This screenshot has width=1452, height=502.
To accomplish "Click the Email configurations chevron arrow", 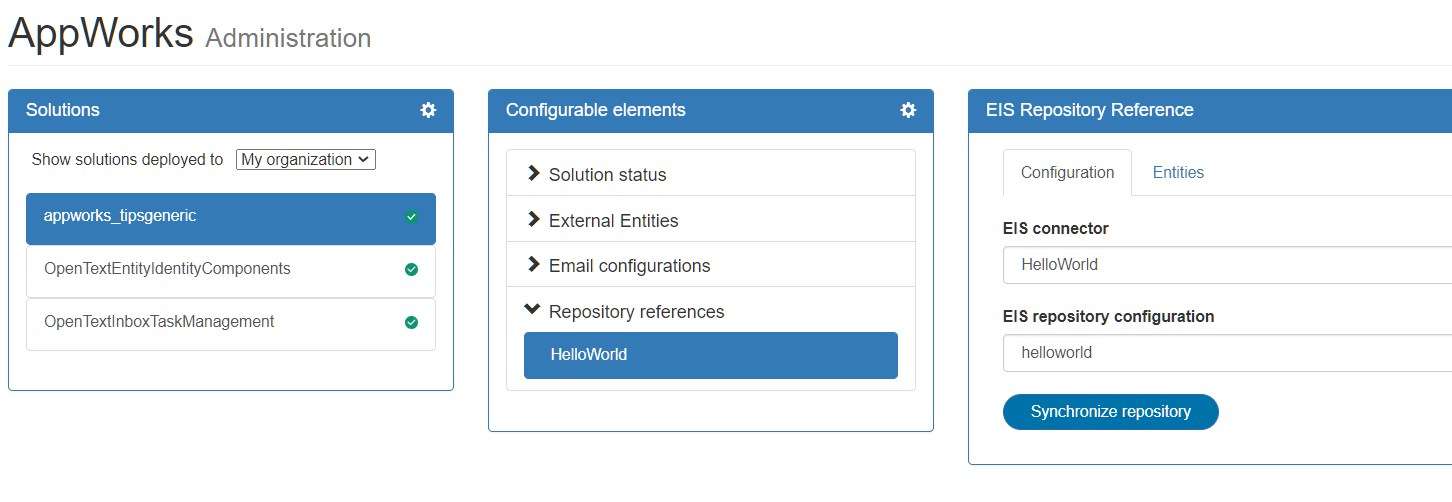I will point(534,265).
